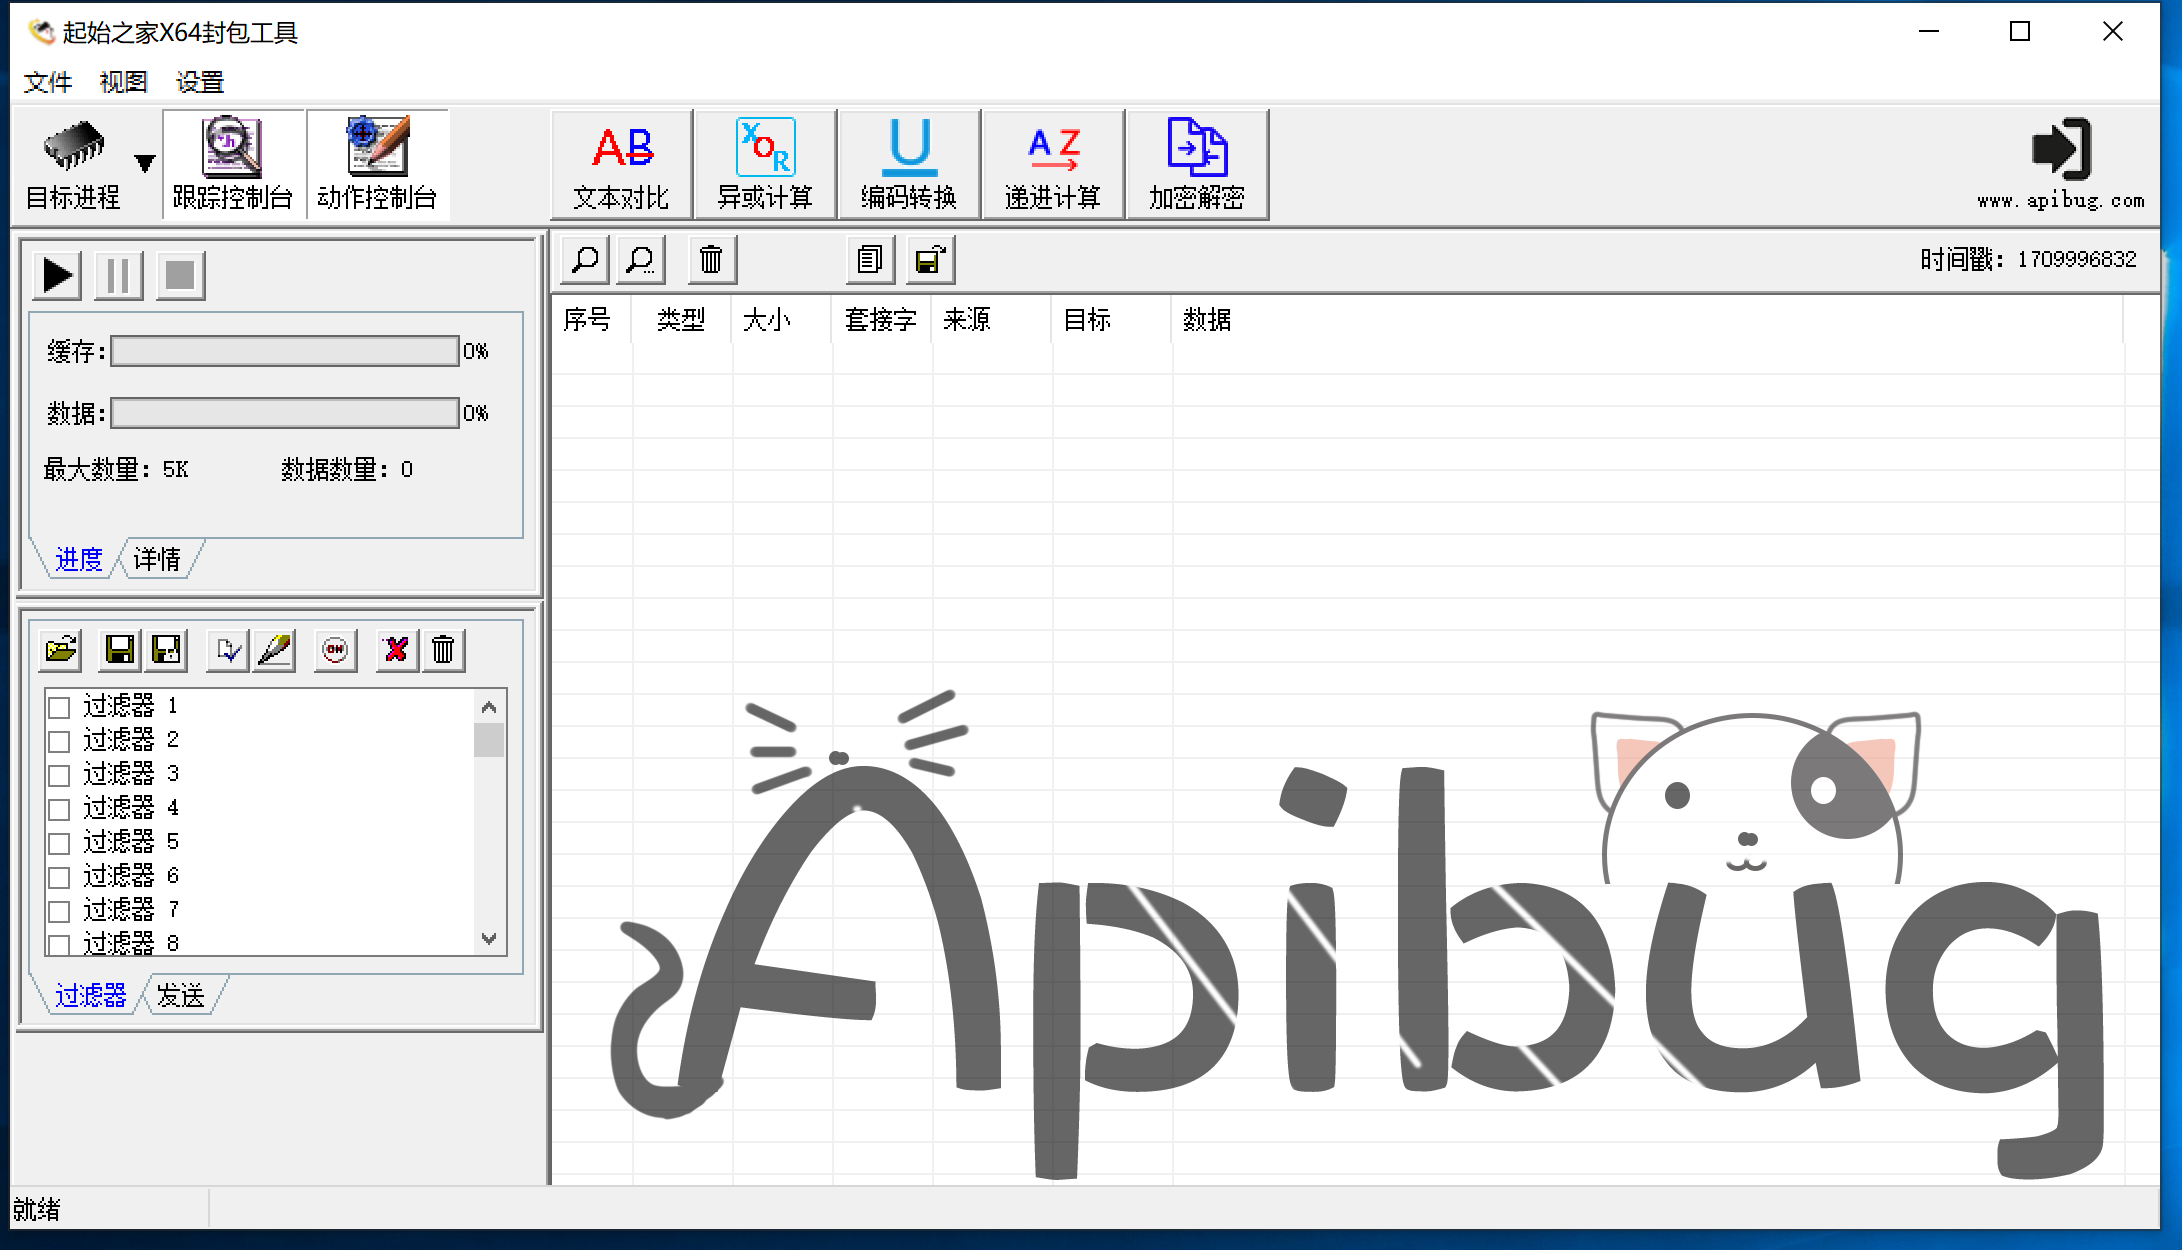
Task: Open the 文本对比 text compare tool
Action: click(x=620, y=163)
